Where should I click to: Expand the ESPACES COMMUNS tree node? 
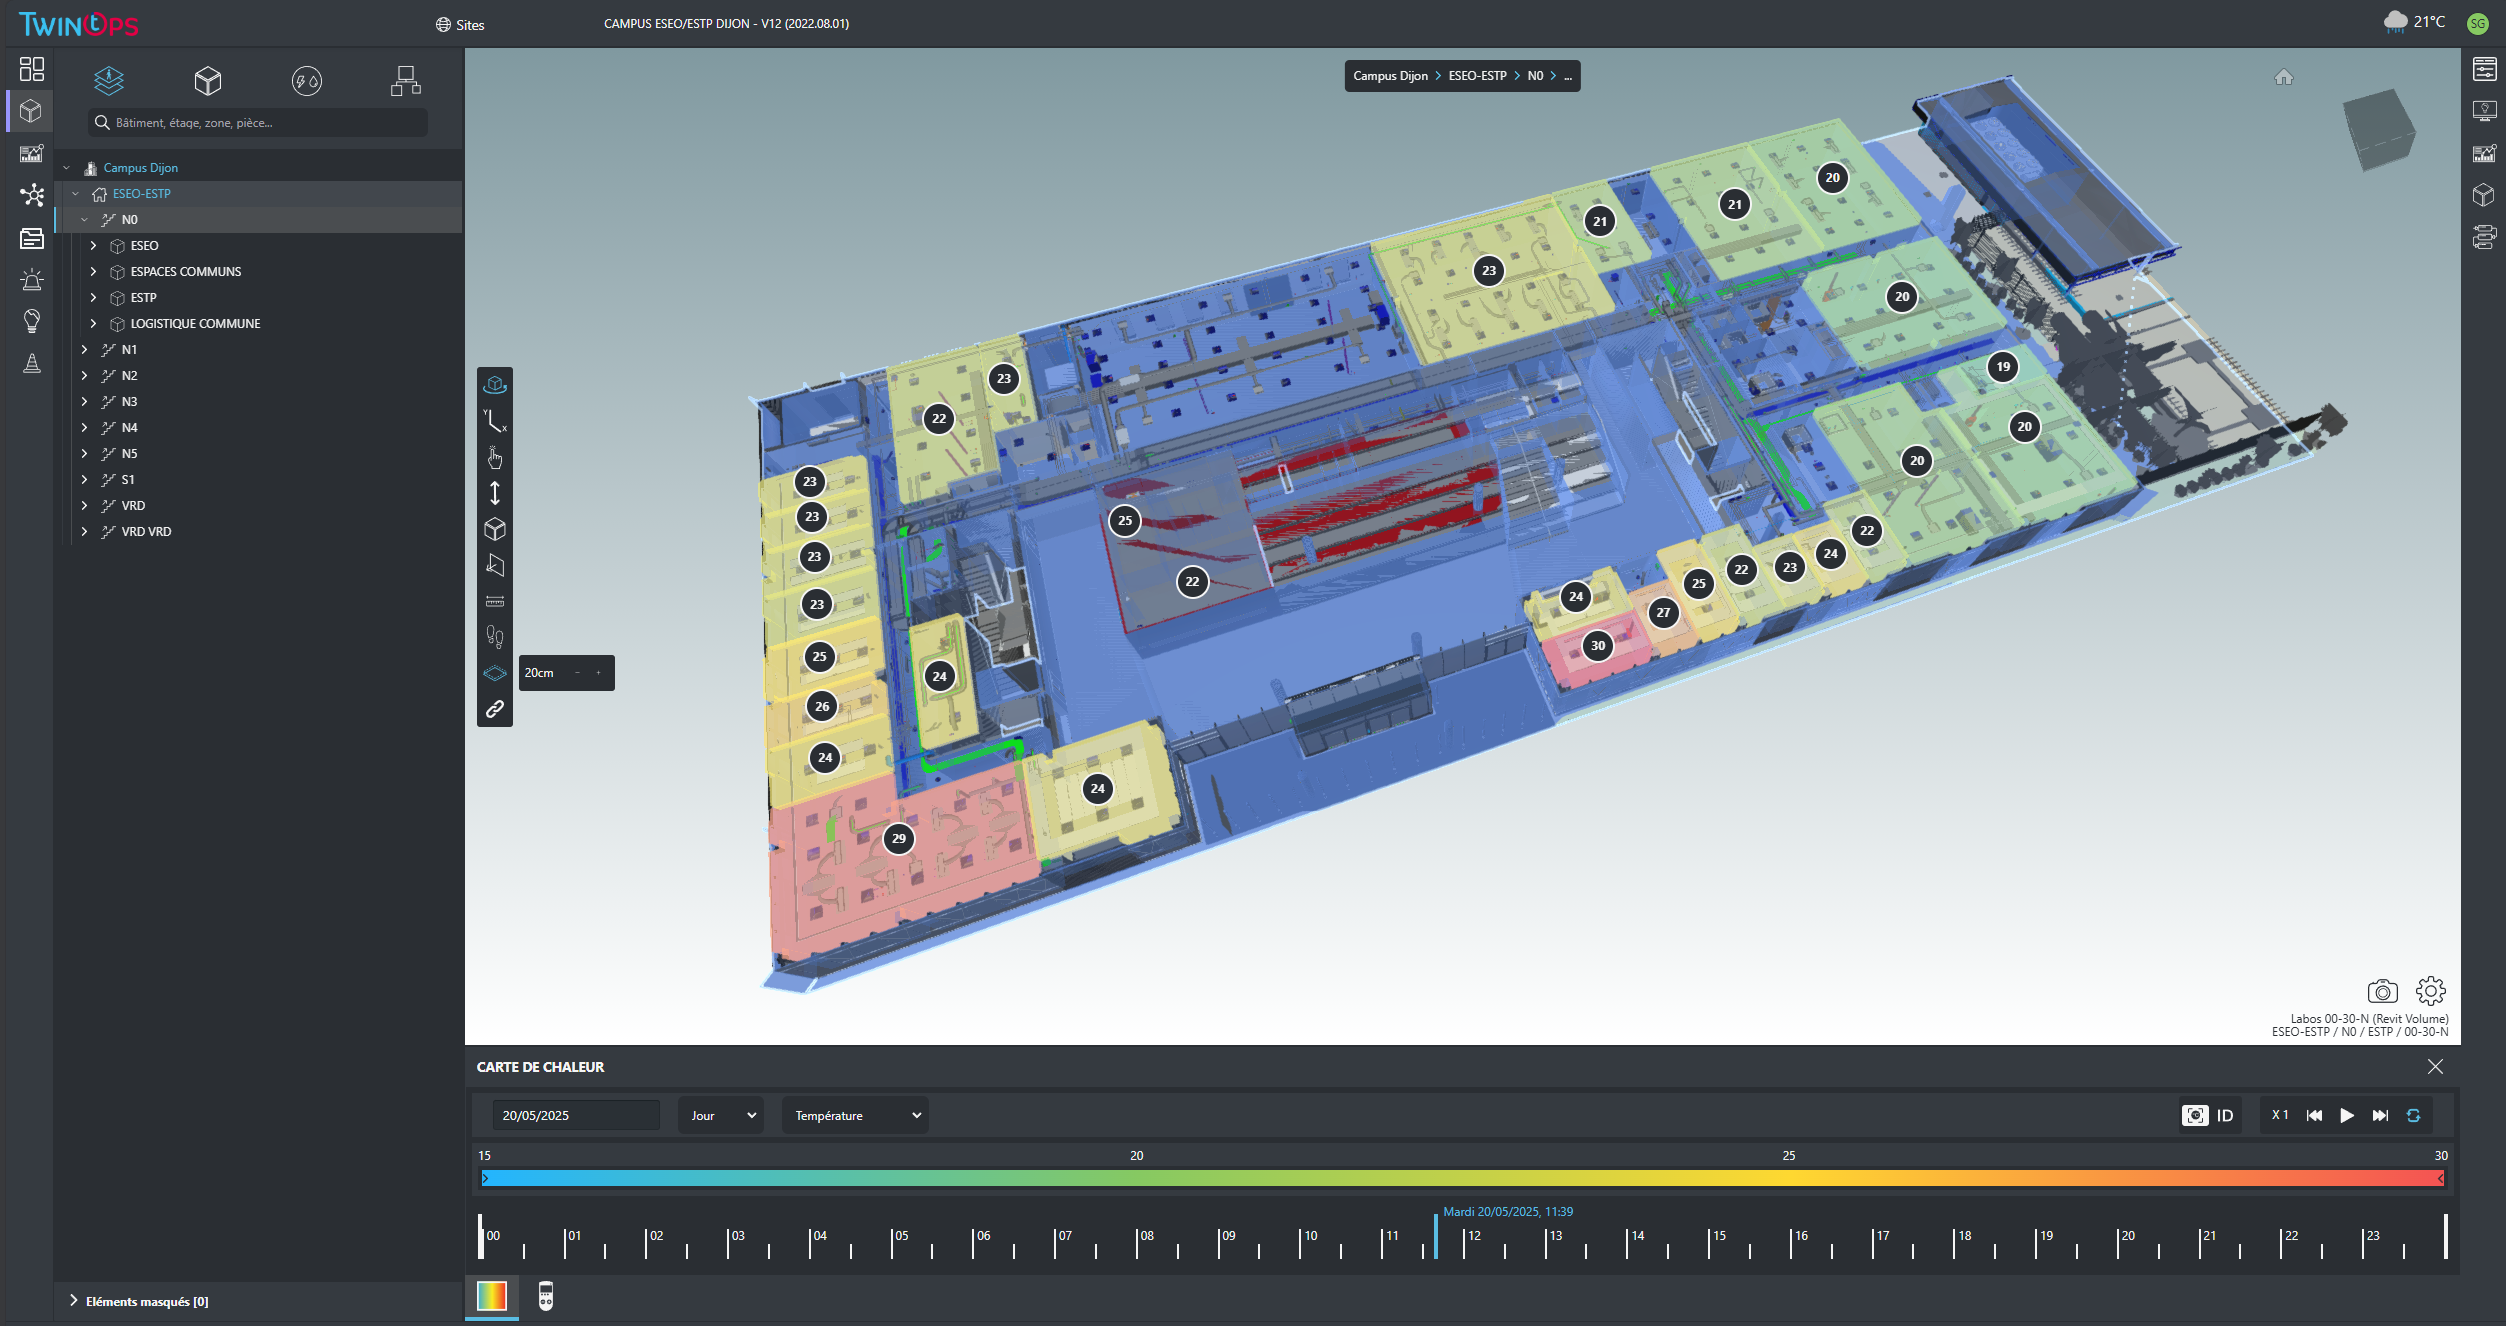click(93, 272)
